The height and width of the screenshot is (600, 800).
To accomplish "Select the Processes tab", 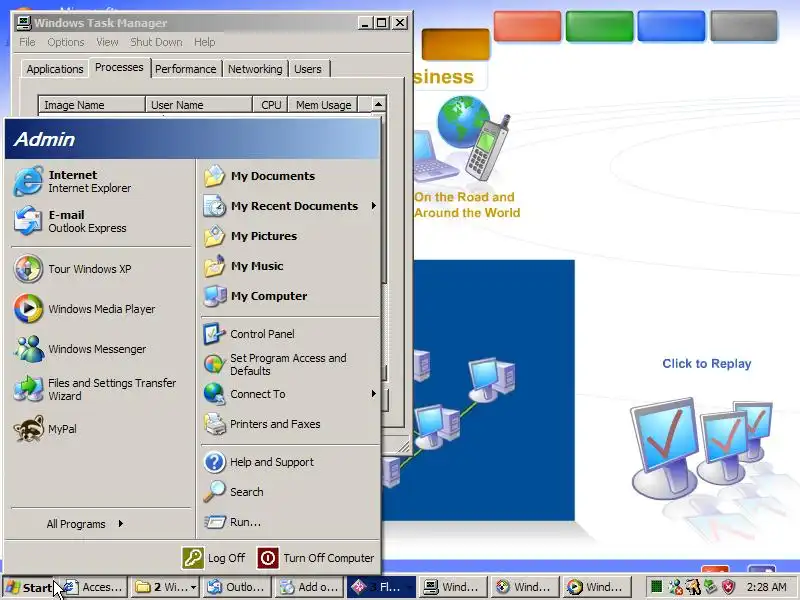I will tap(119, 67).
